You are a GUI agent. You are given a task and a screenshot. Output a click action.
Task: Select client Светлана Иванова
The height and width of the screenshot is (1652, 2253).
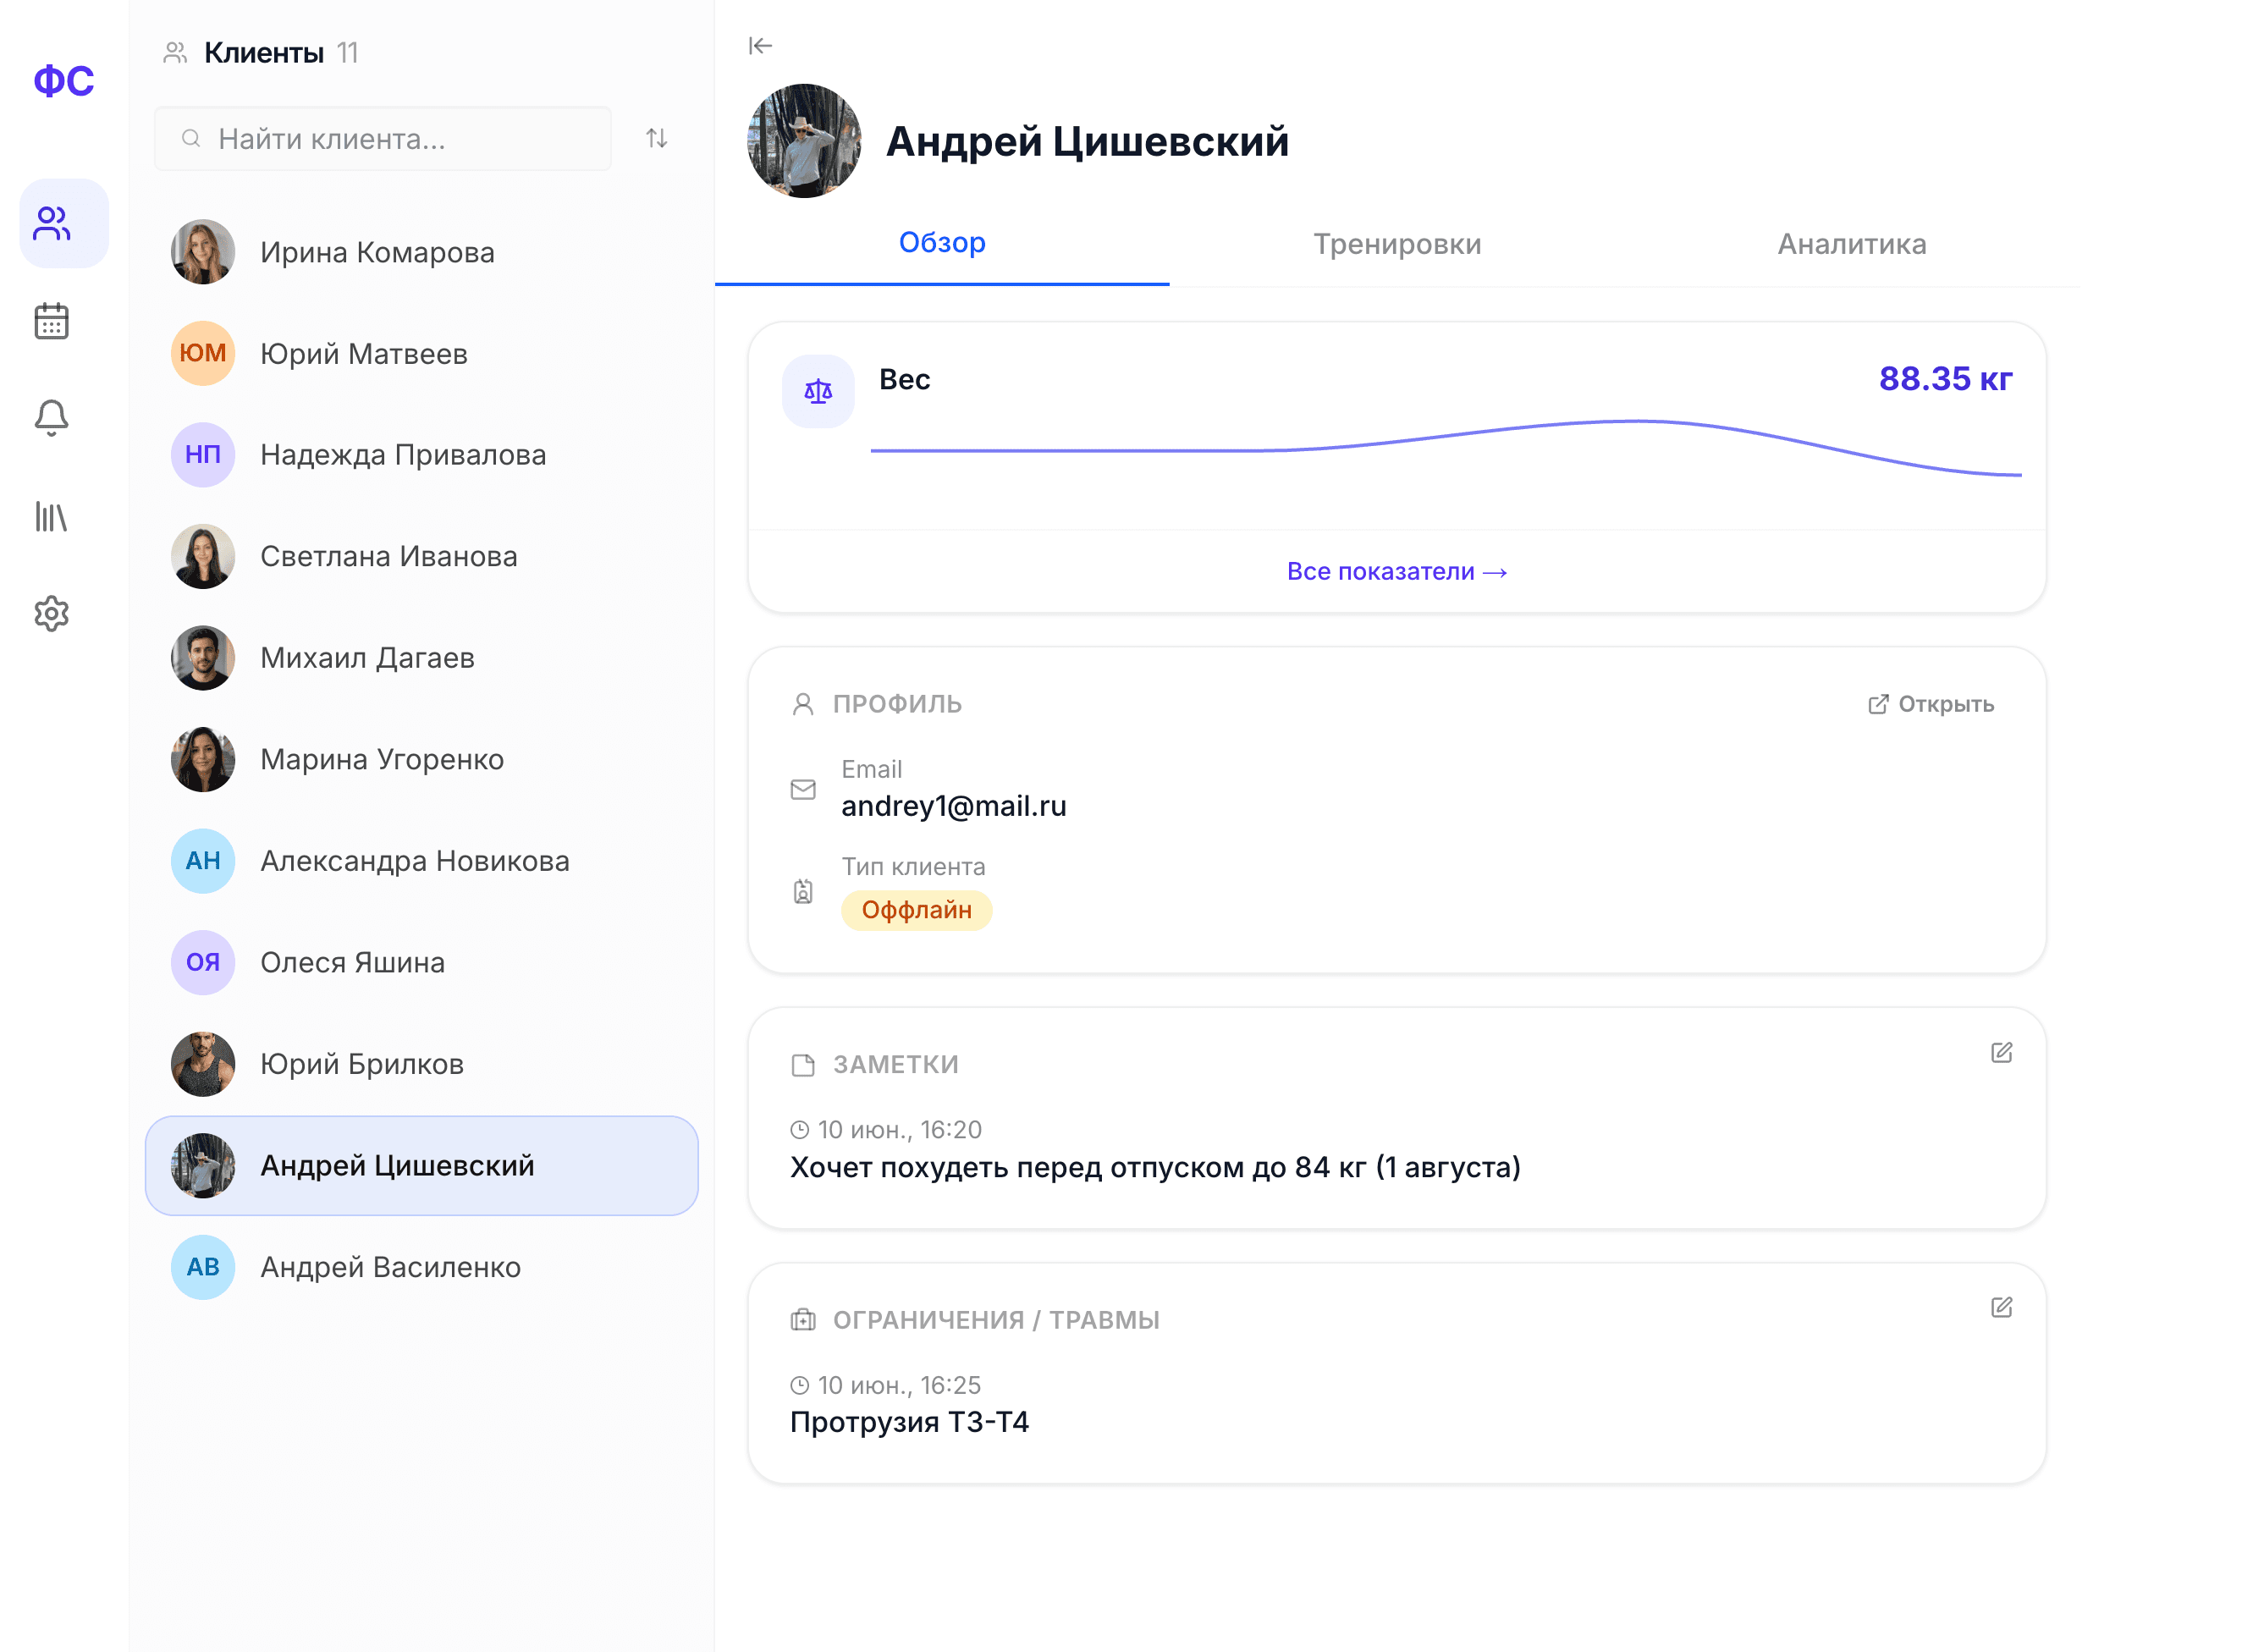pyautogui.click(x=422, y=556)
